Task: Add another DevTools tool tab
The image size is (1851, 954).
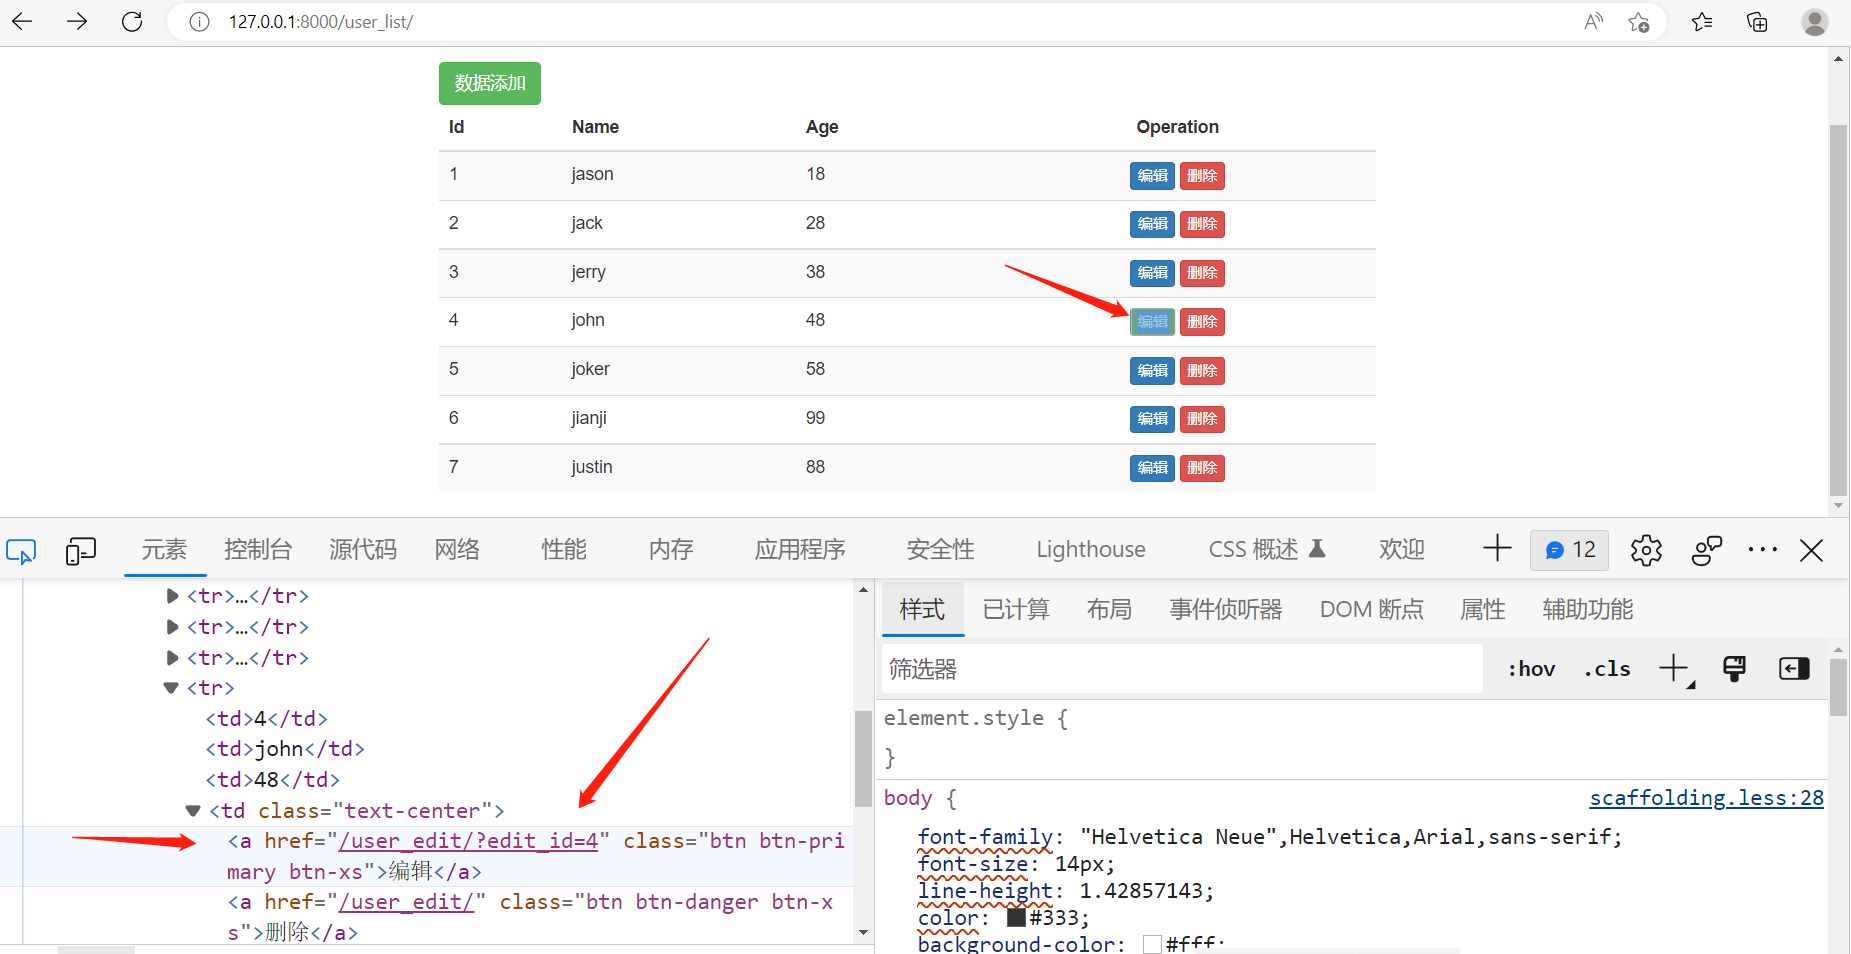Action: pos(1497,548)
